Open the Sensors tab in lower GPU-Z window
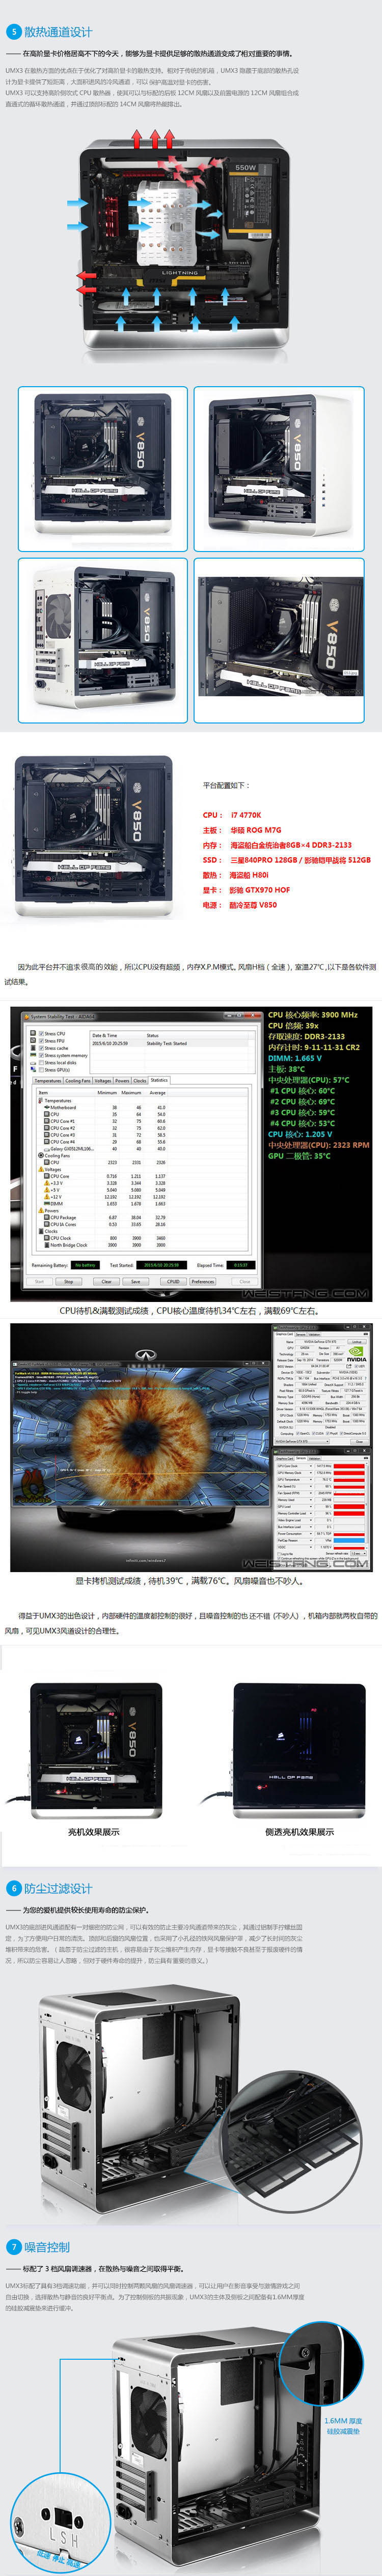The image size is (382, 2576). (301, 1458)
